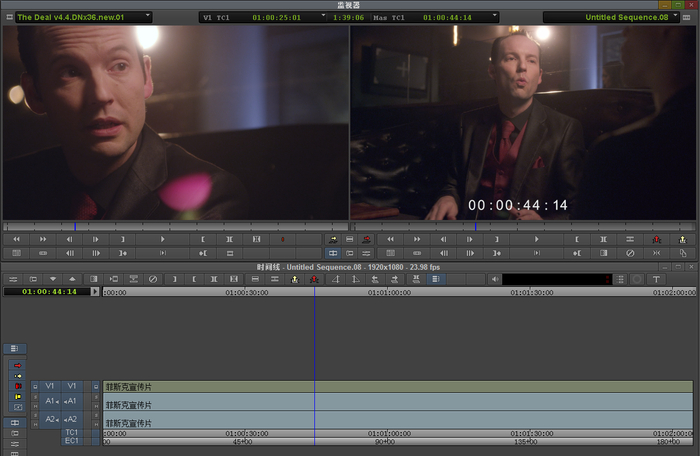Viewport: 700px width, 456px height.
Task: Add a red marker in source monitor
Action: click(x=283, y=239)
